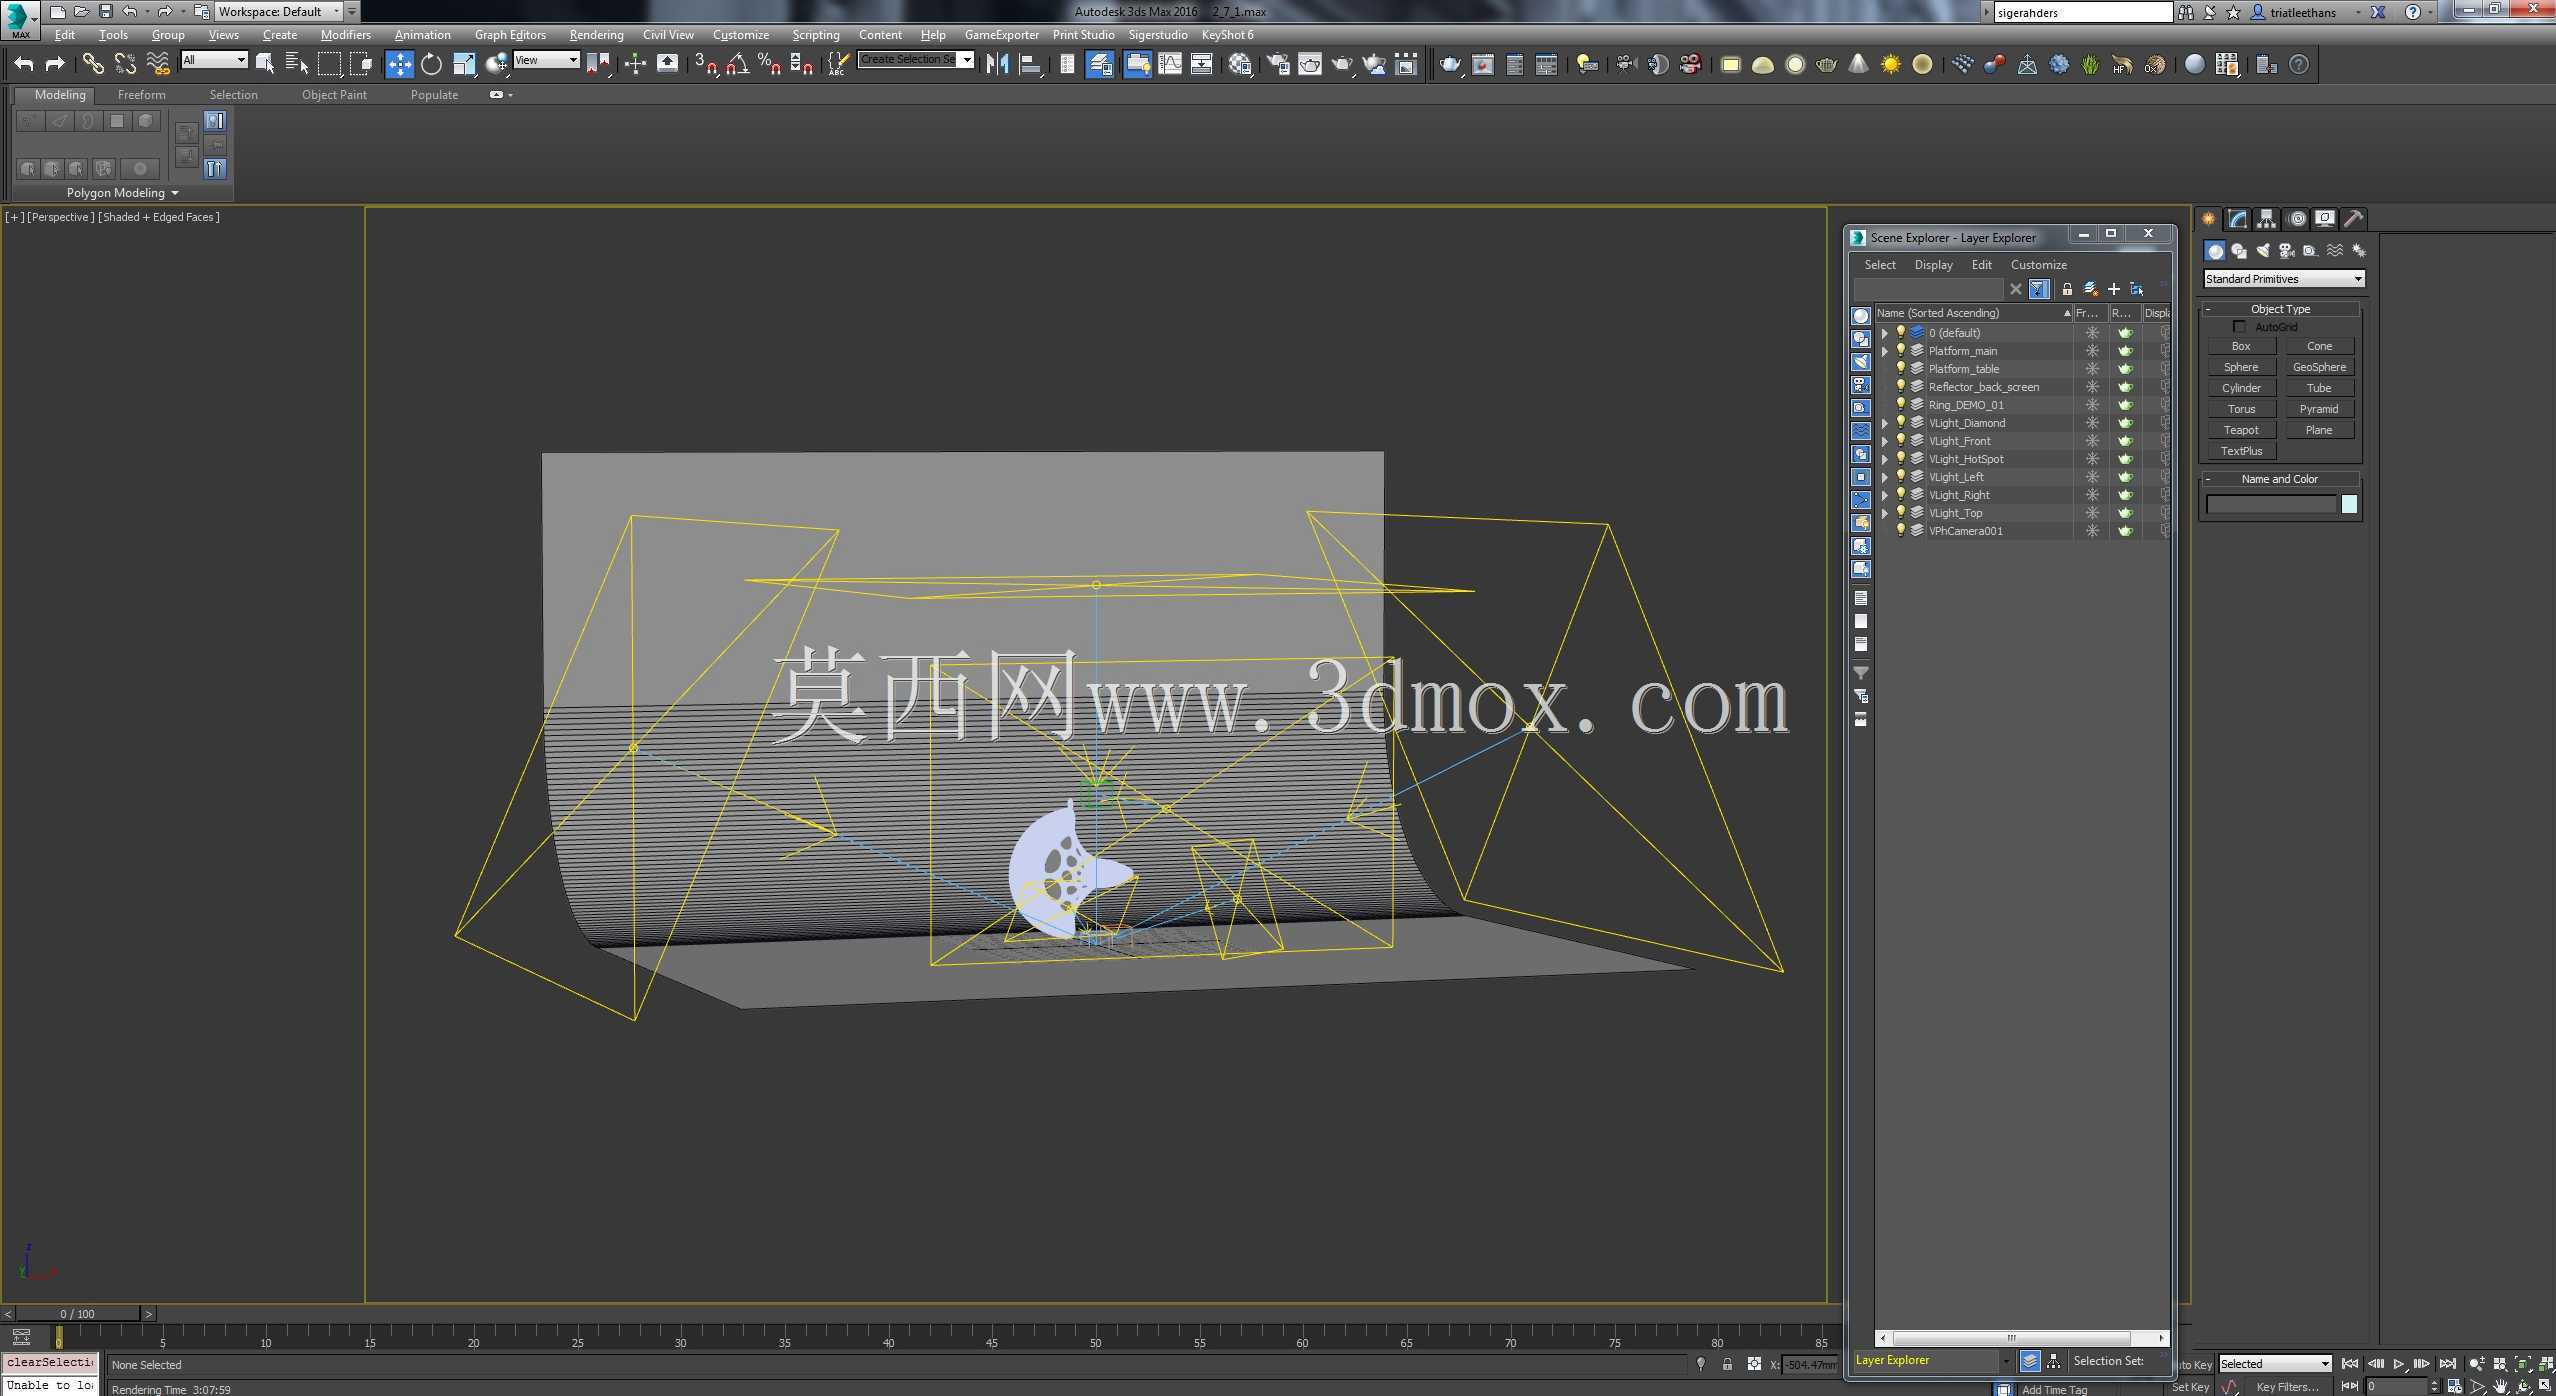Toggle renderable for Platform_table layer
Image resolution: width=2556 pixels, height=1396 pixels.
coord(2126,369)
